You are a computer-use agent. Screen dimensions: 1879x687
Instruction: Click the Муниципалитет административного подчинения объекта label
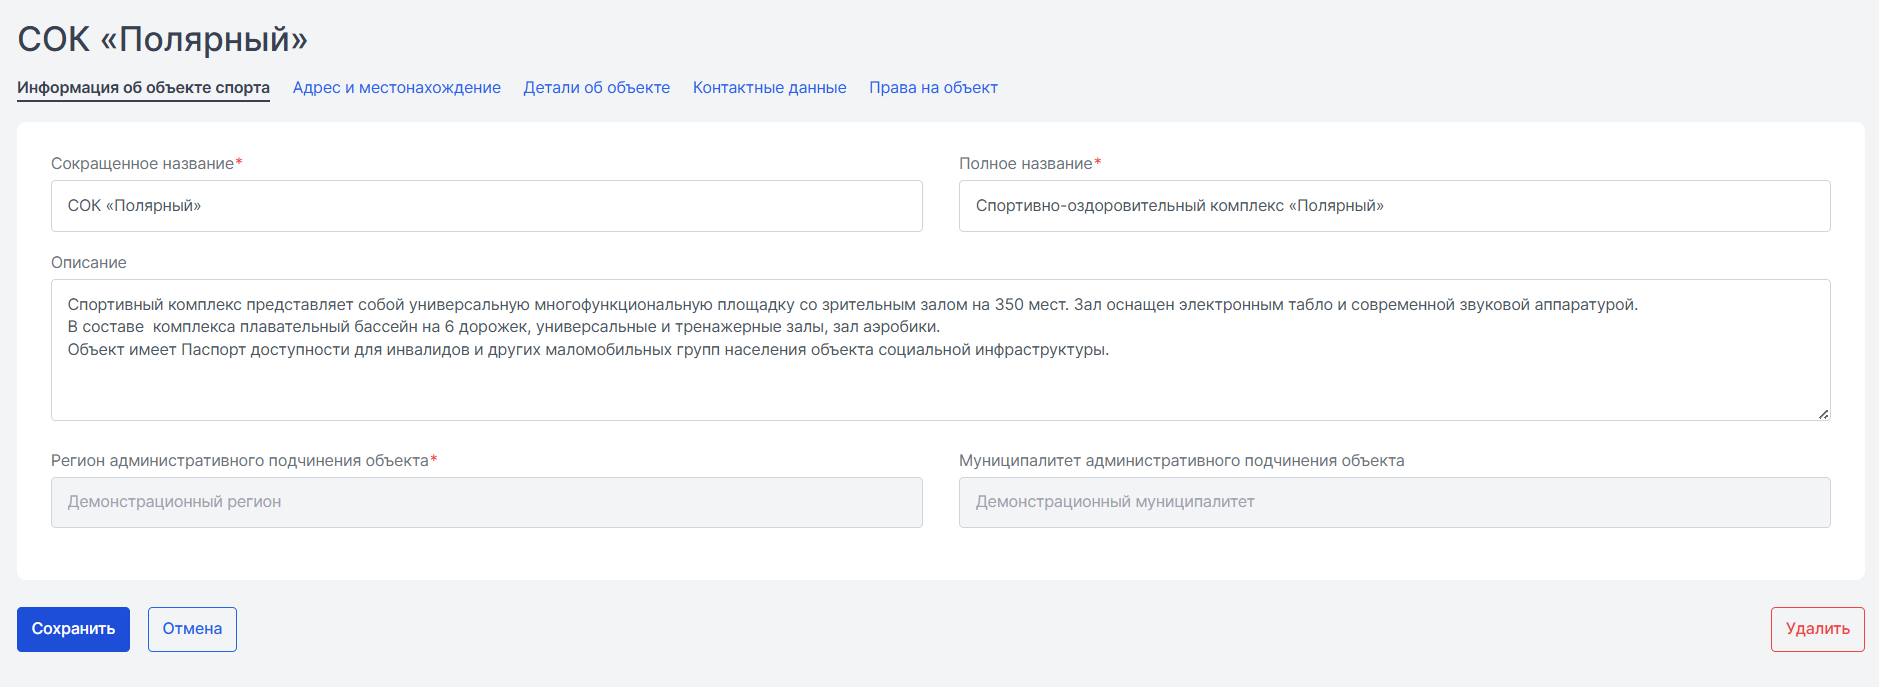pyautogui.click(x=1181, y=460)
